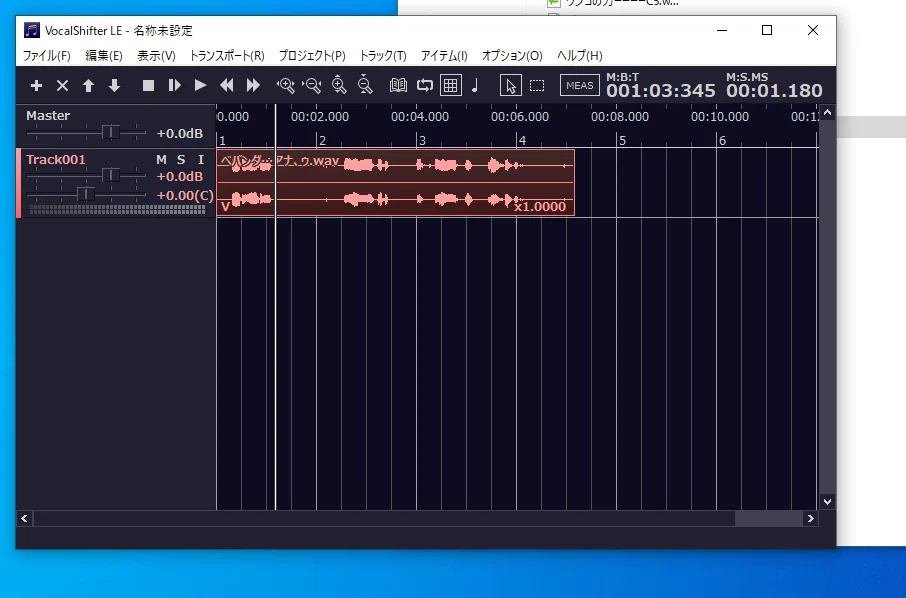Zoom out horizontally with magnifier minus icon
Screen dimensions: 906x598
pos(312,86)
